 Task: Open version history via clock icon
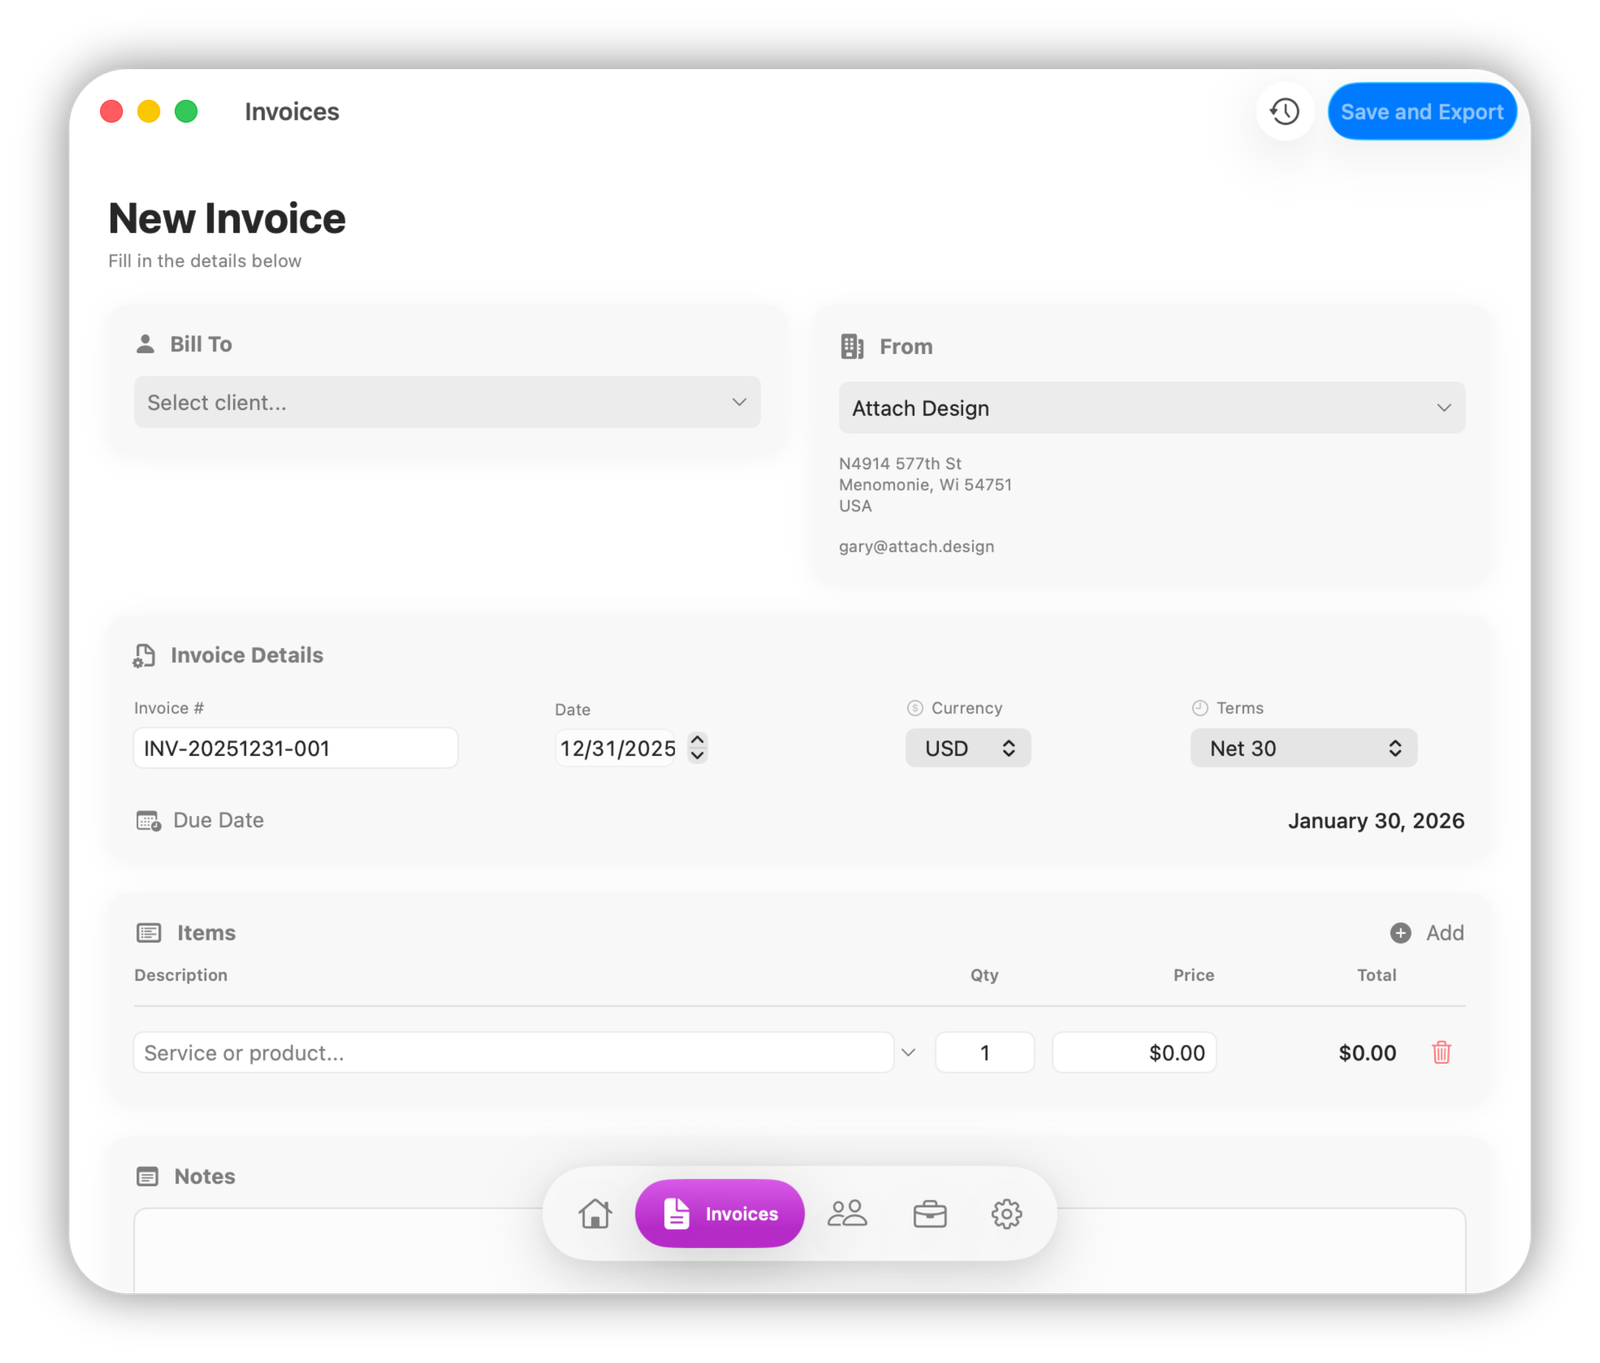click(x=1284, y=111)
